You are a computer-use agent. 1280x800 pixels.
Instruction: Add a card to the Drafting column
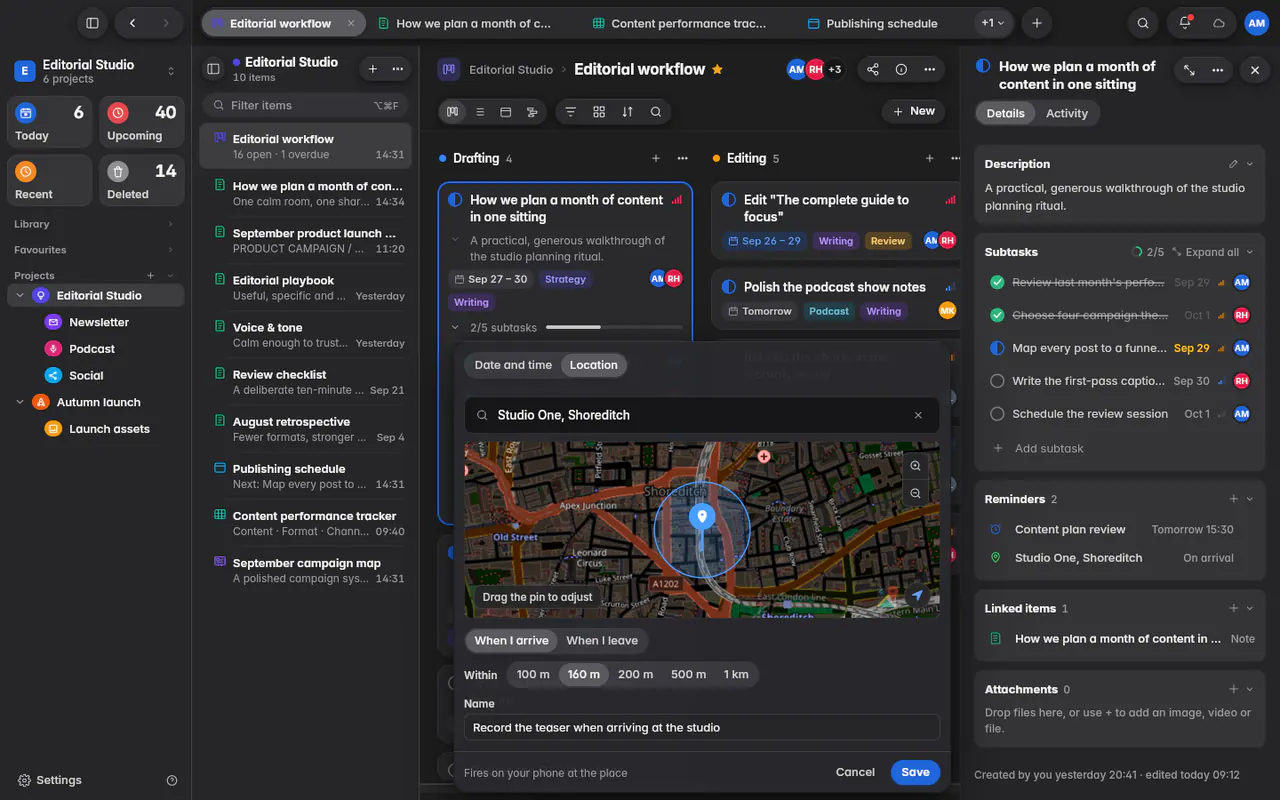[x=656, y=158]
